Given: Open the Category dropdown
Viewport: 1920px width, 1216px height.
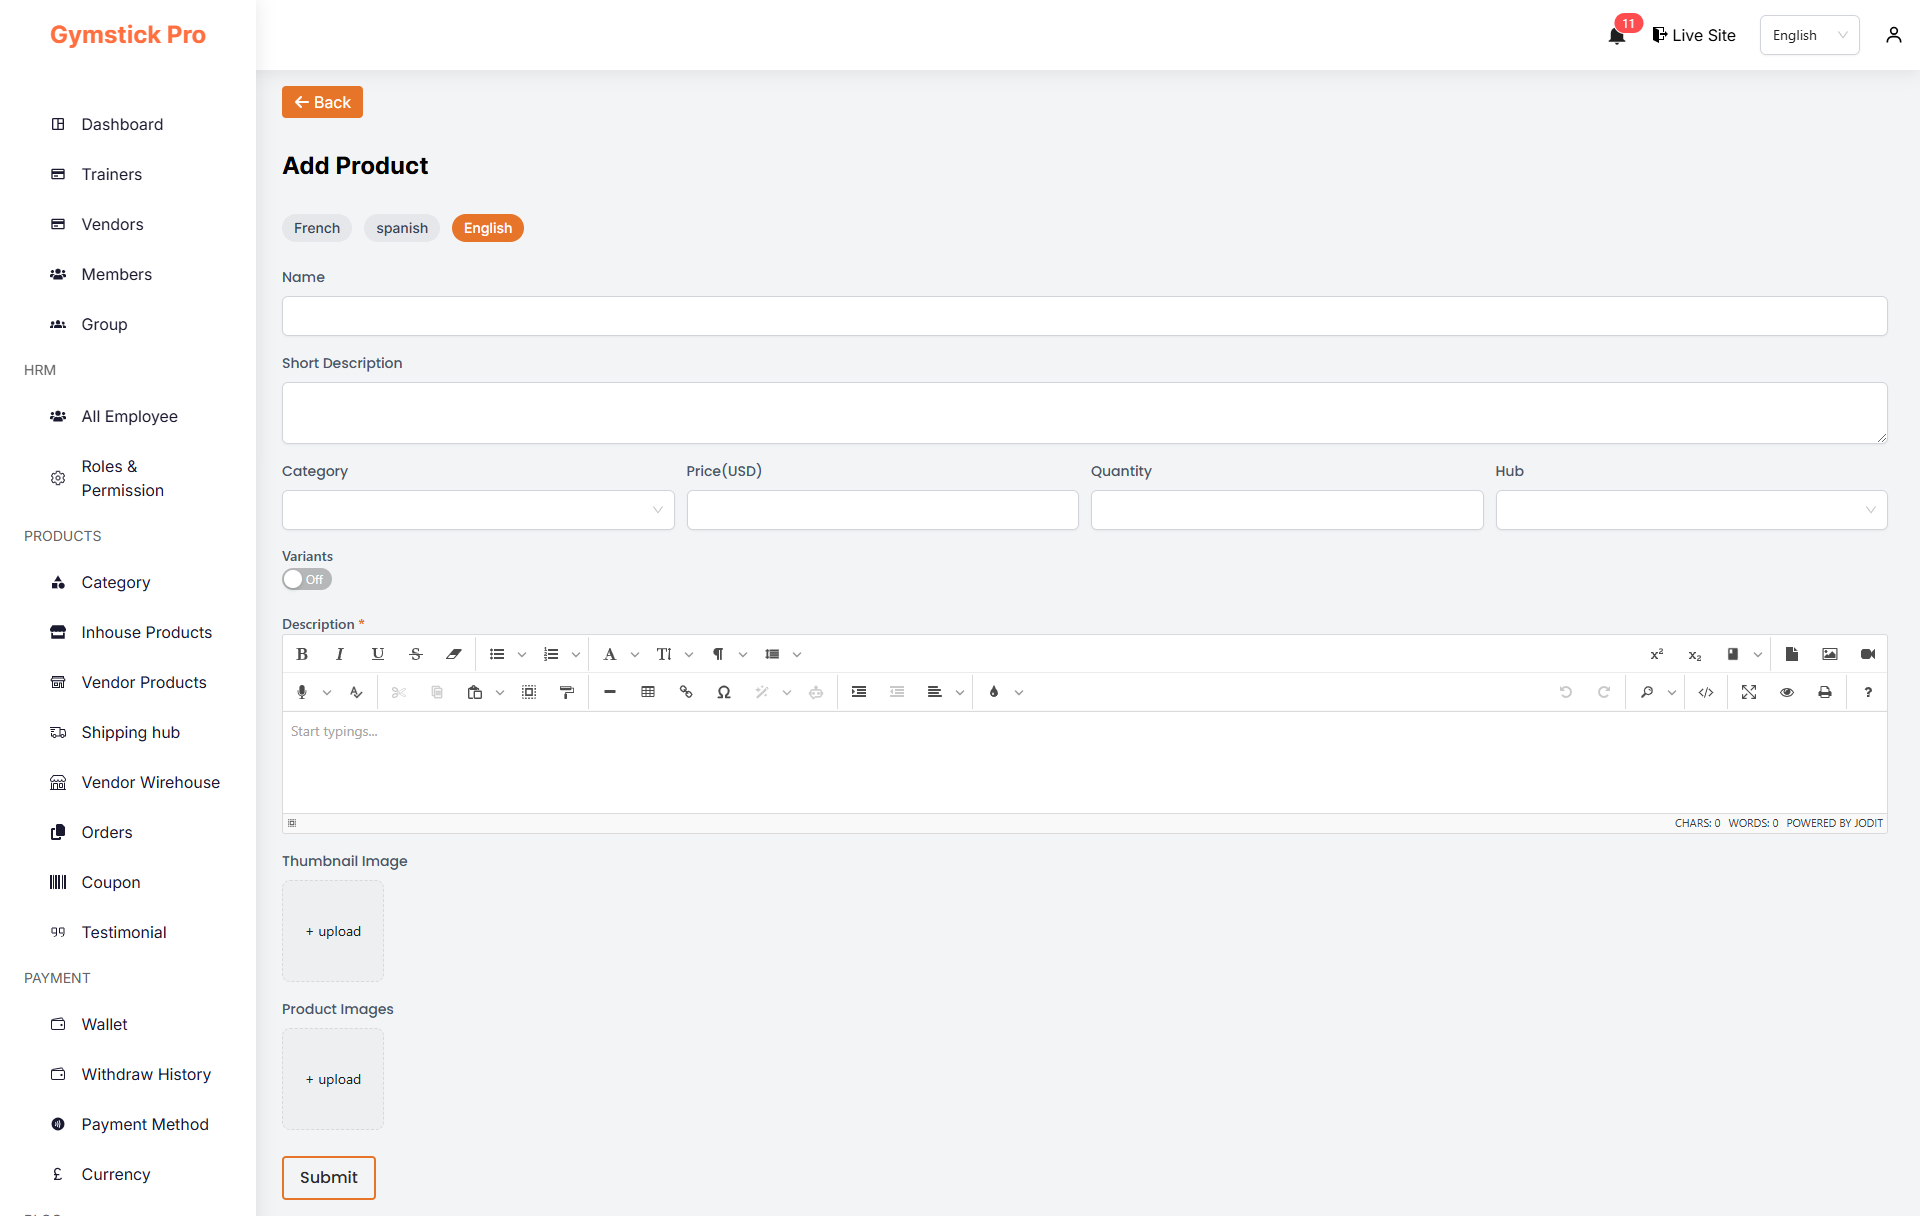Looking at the screenshot, I should [x=478, y=510].
